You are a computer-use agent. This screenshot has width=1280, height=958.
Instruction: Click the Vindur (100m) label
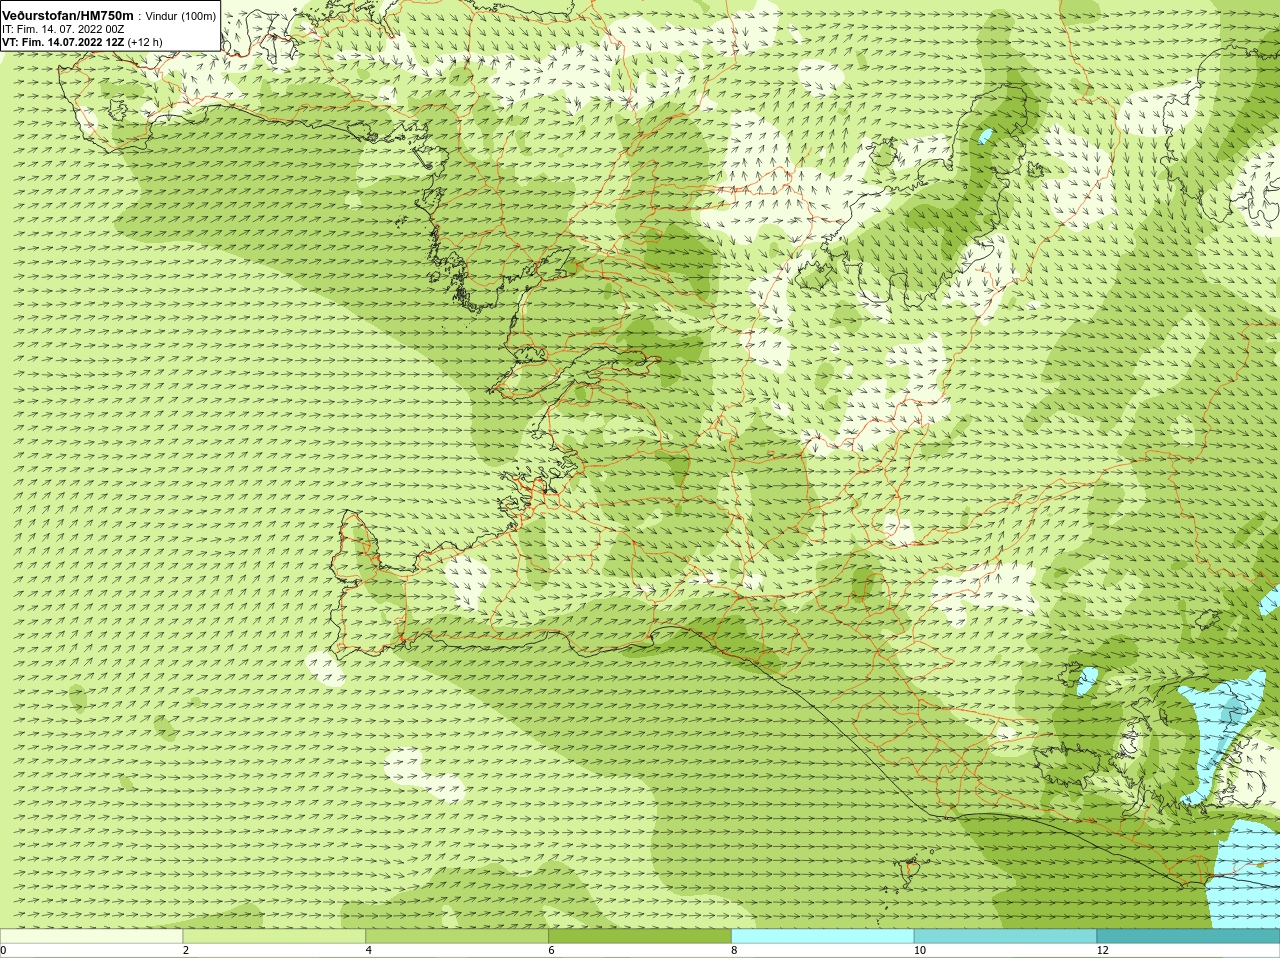[x=180, y=16]
